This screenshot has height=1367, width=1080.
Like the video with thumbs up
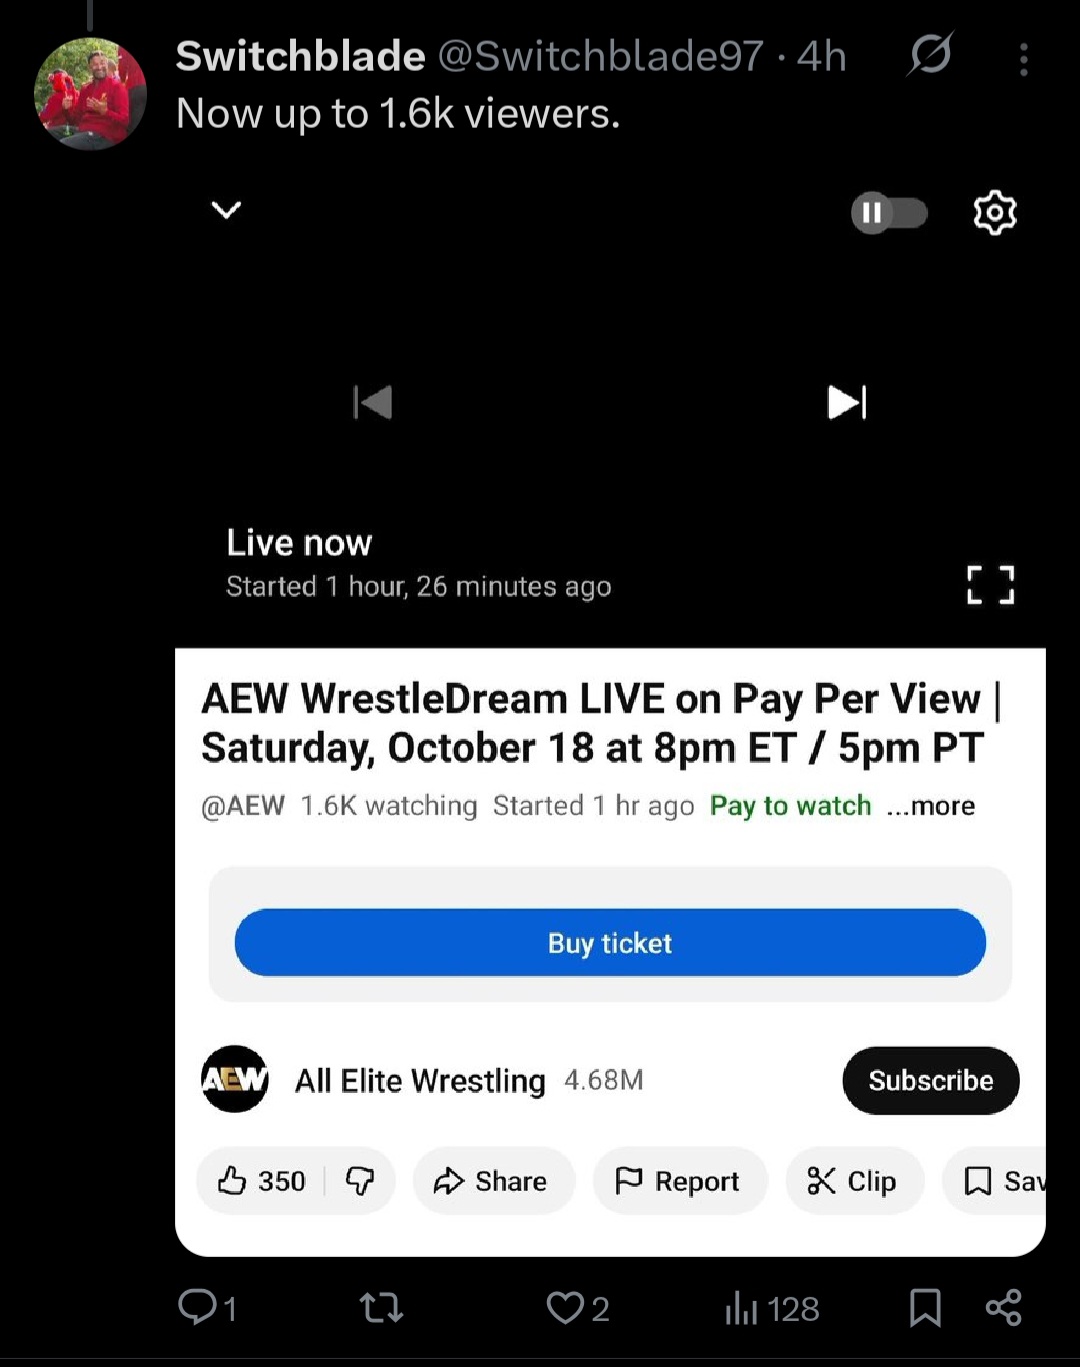coord(262,1181)
